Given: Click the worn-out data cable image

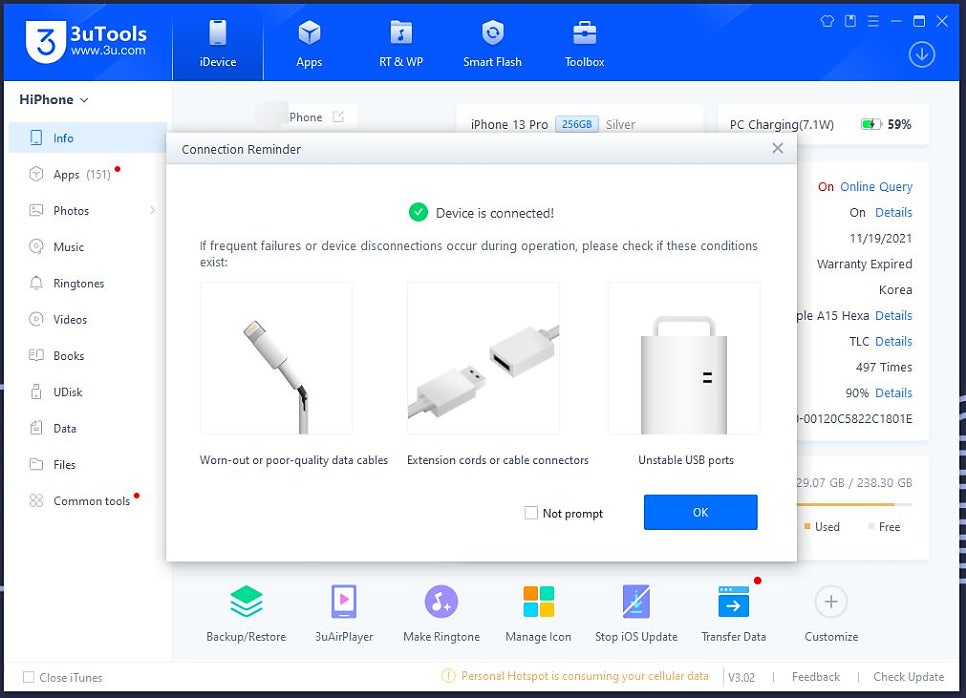Looking at the screenshot, I should tap(276, 359).
